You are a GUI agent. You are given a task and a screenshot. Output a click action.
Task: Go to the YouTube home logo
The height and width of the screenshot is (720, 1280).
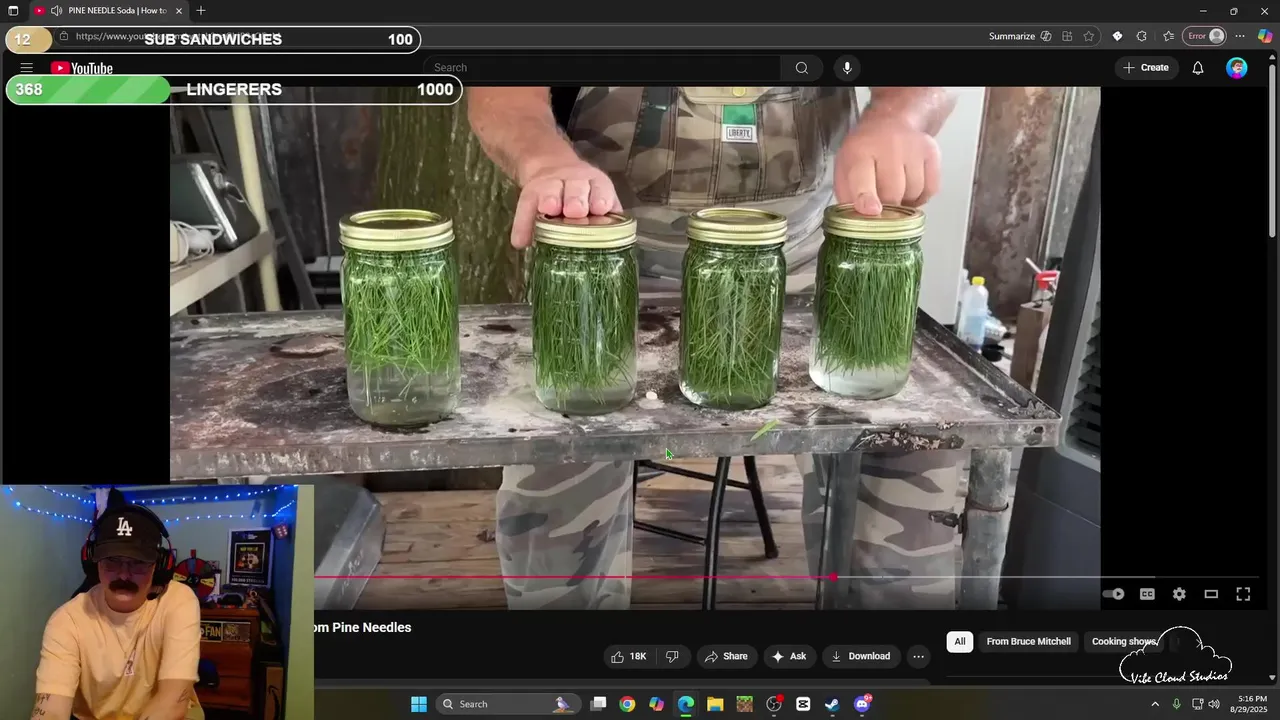[82, 68]
